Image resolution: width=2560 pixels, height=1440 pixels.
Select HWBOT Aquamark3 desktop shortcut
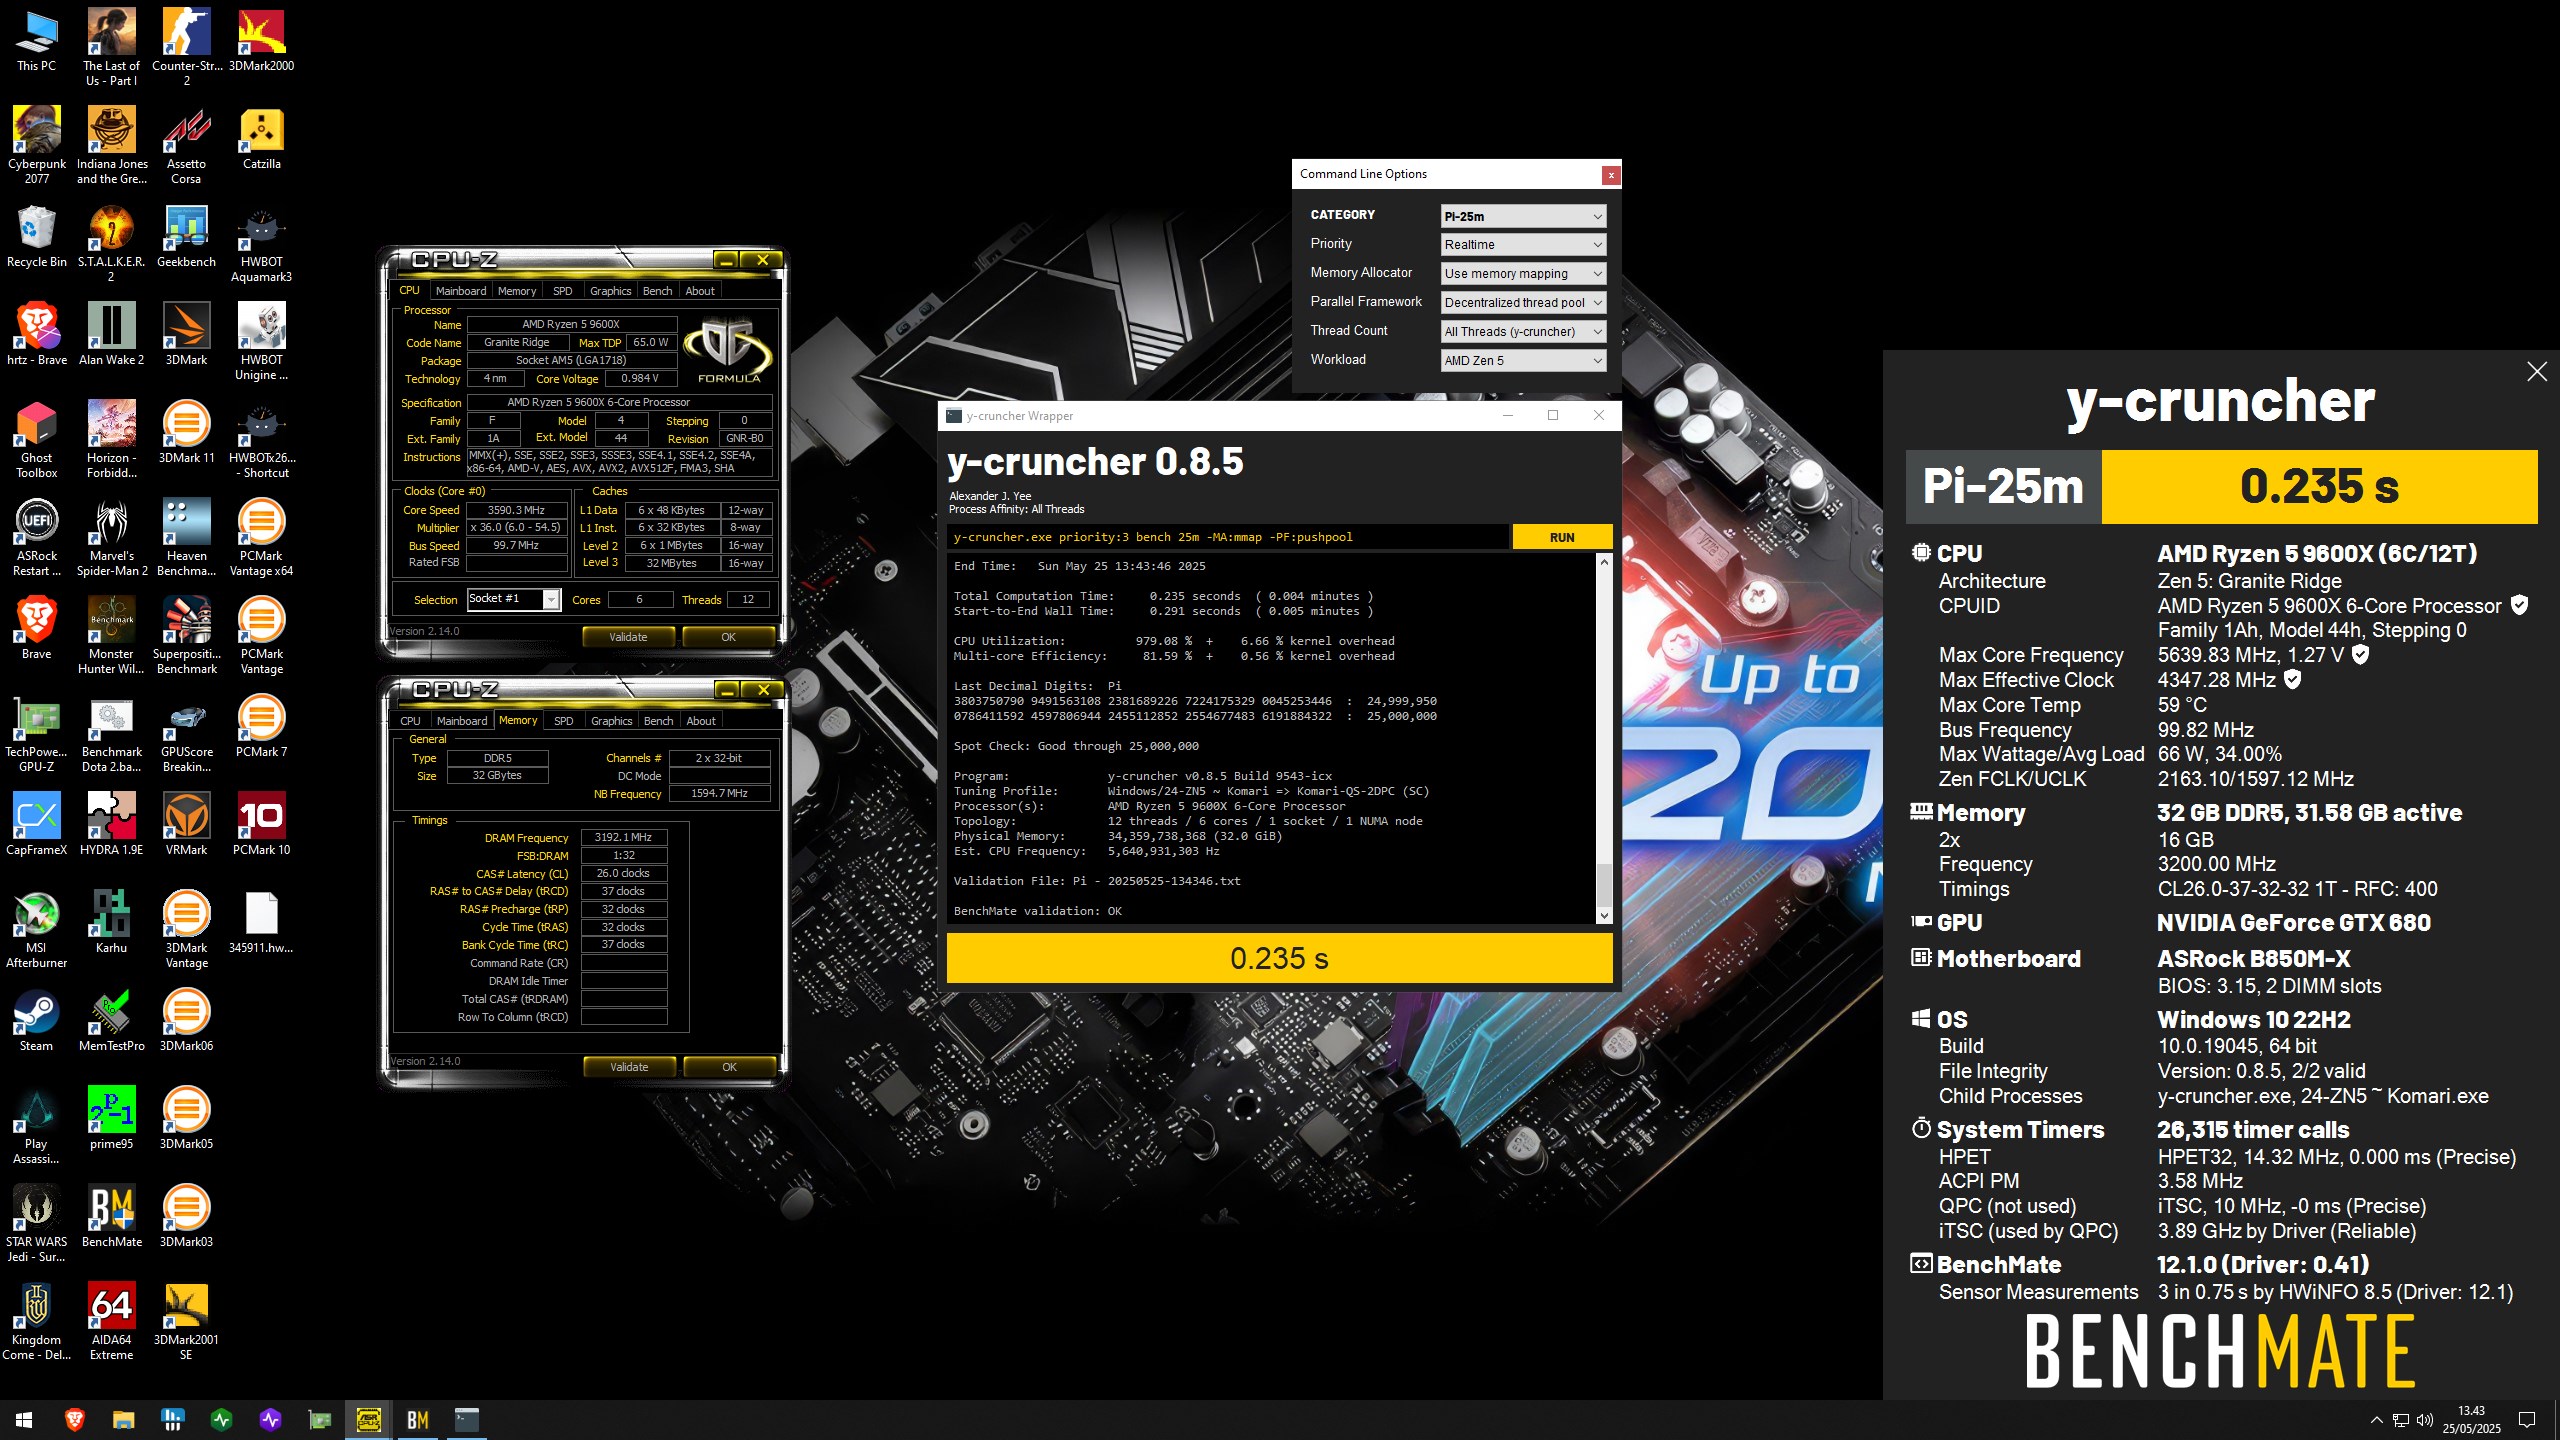pyautogui.click(x=261, y=245)
